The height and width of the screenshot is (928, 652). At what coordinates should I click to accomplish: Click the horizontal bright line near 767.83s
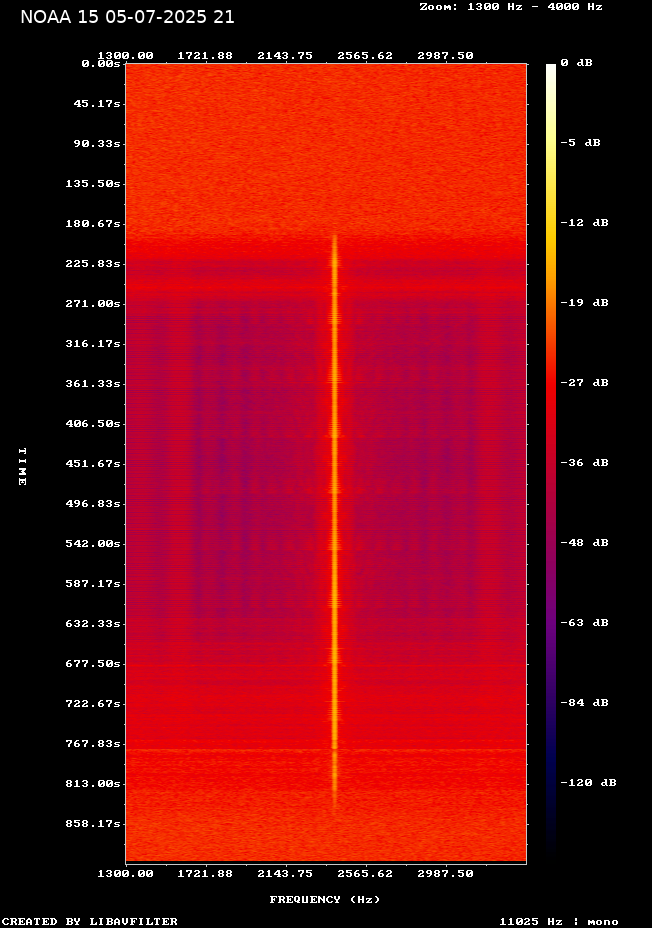[326, 750]
